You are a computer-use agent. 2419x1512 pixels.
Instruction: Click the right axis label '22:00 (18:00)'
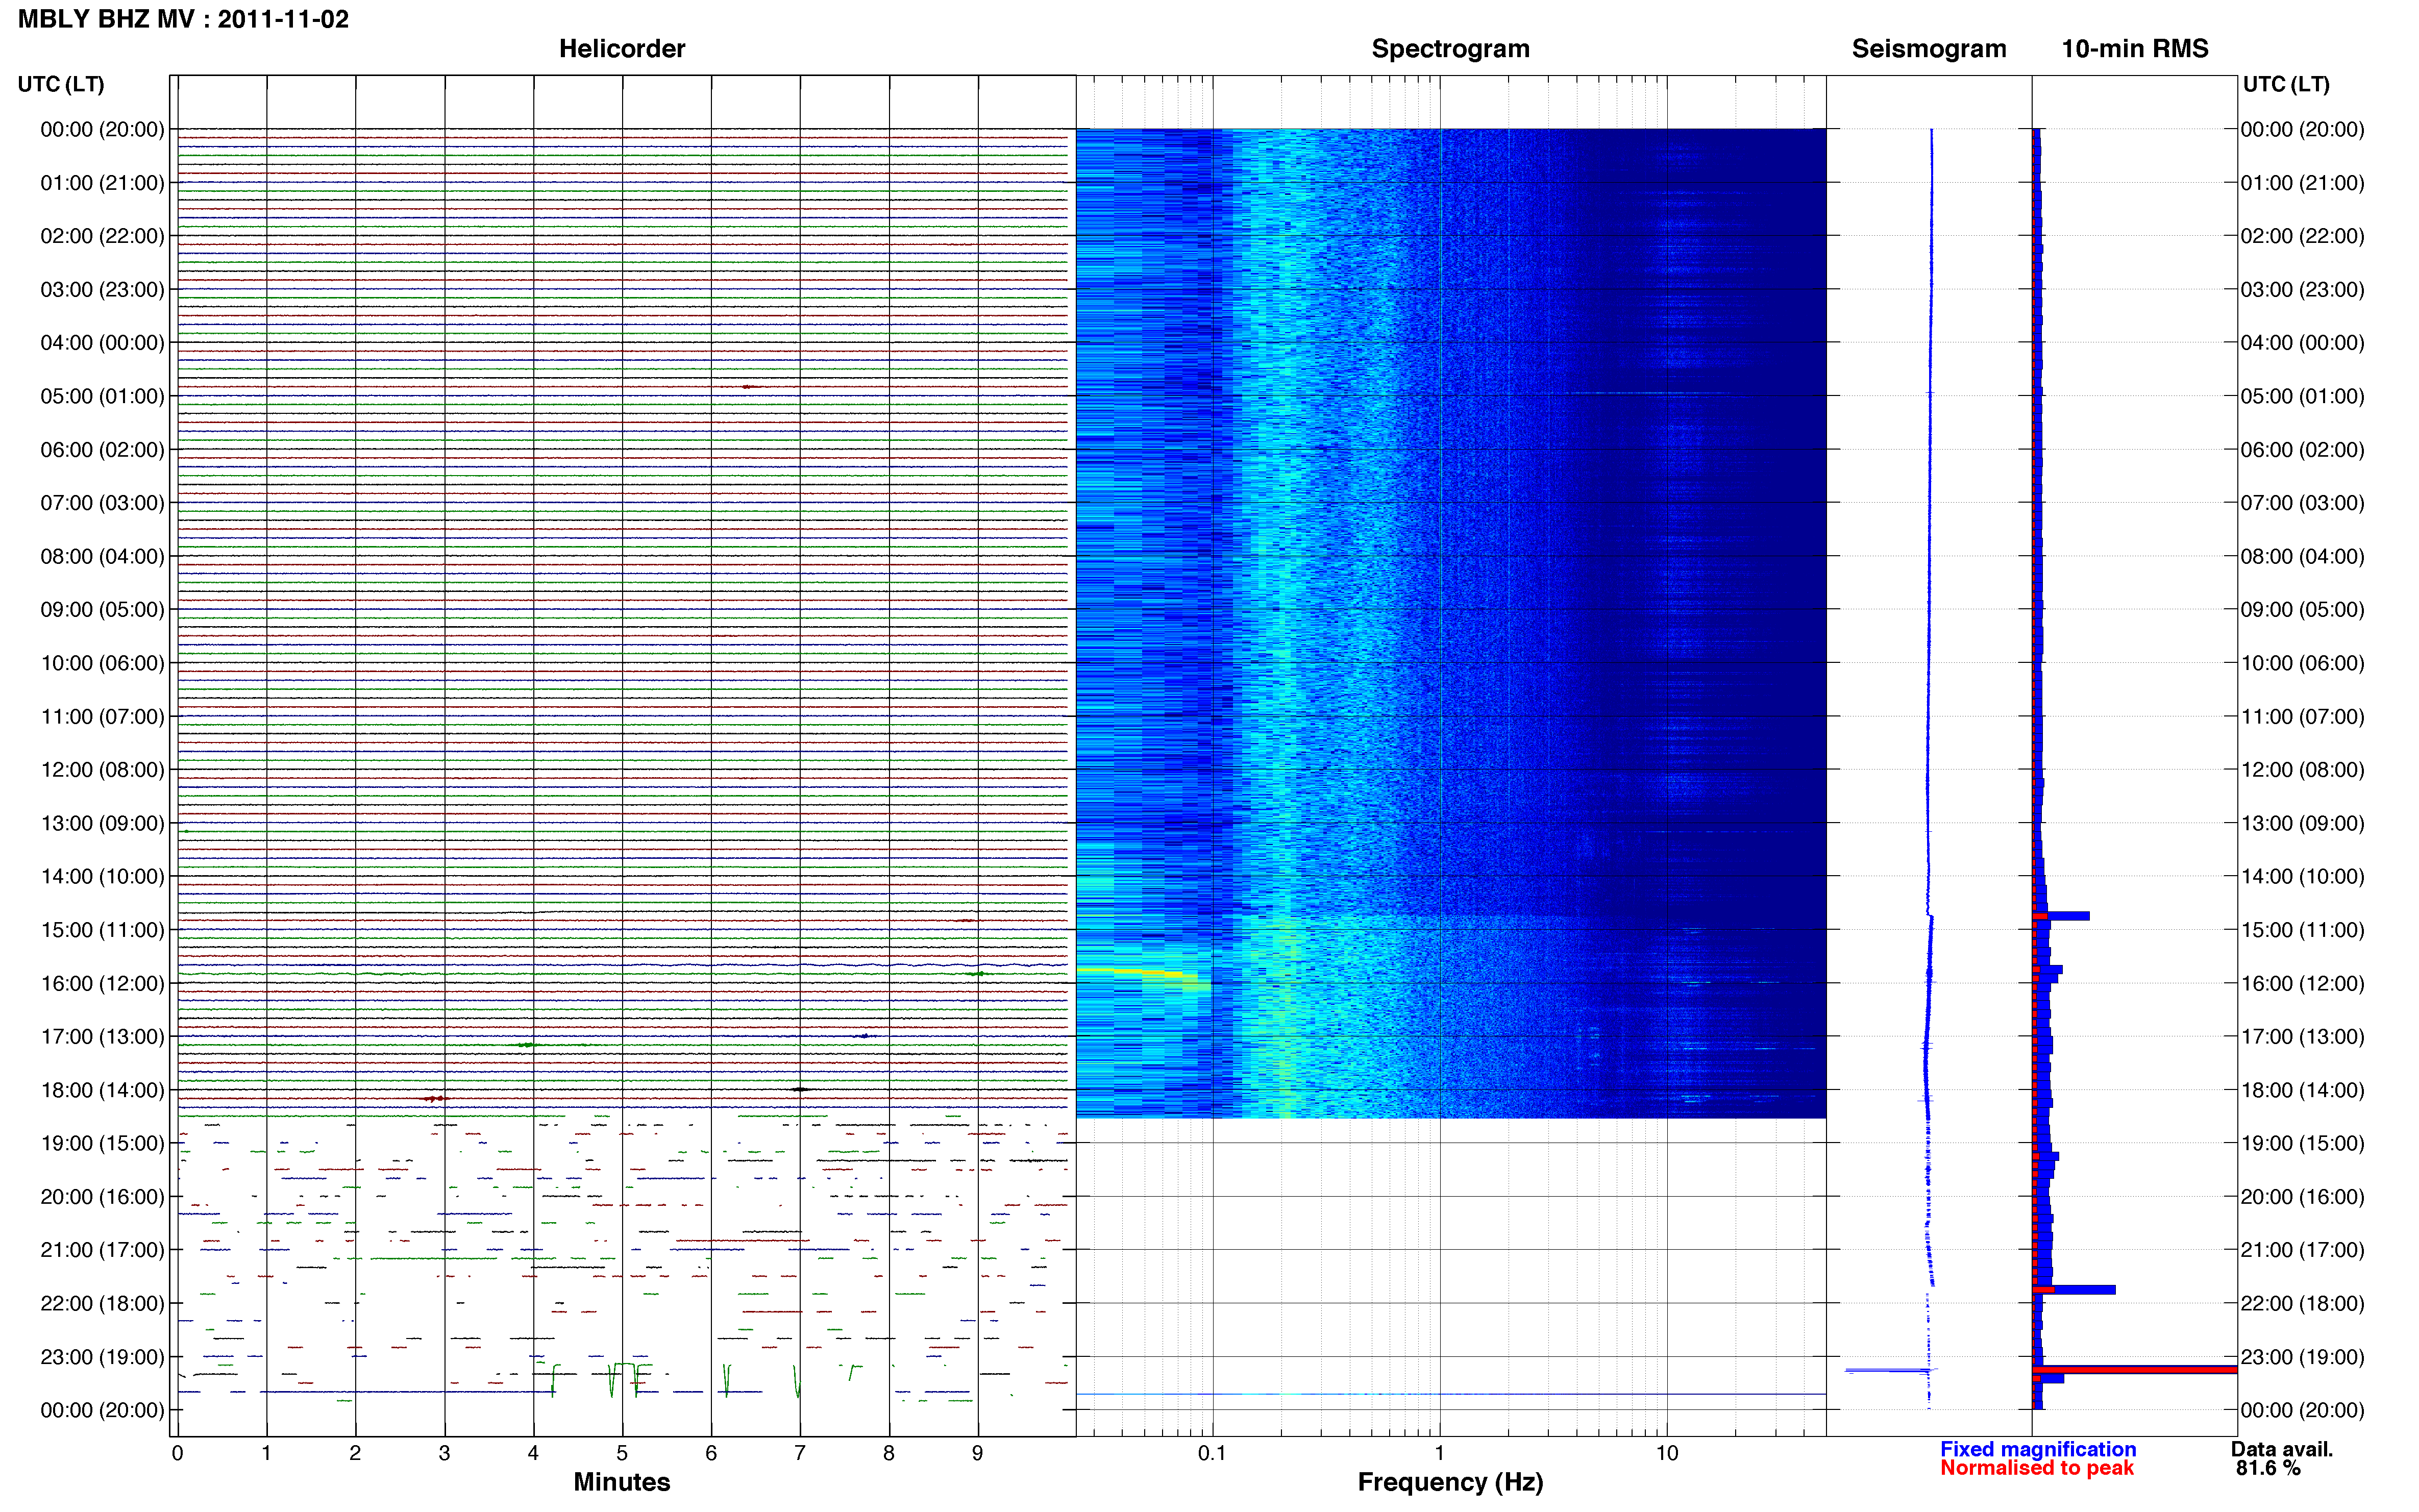pos(2302,1304)
